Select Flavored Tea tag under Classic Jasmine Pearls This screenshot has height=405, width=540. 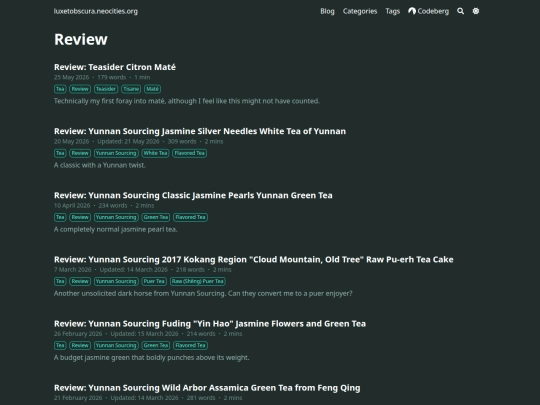tap(190, 217)
